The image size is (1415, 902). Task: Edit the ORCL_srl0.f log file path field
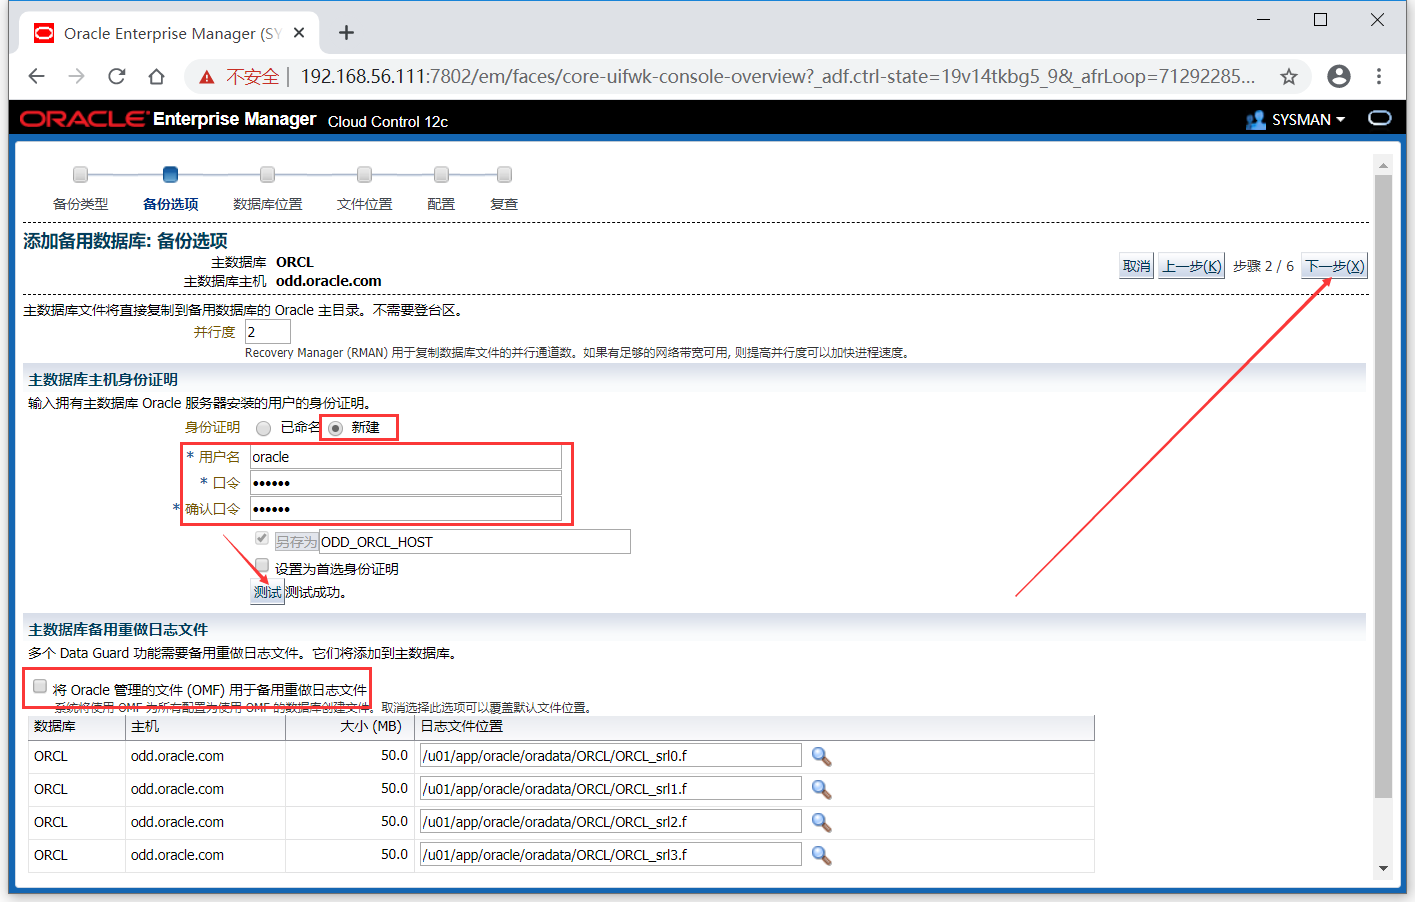(x=611, y=756)
